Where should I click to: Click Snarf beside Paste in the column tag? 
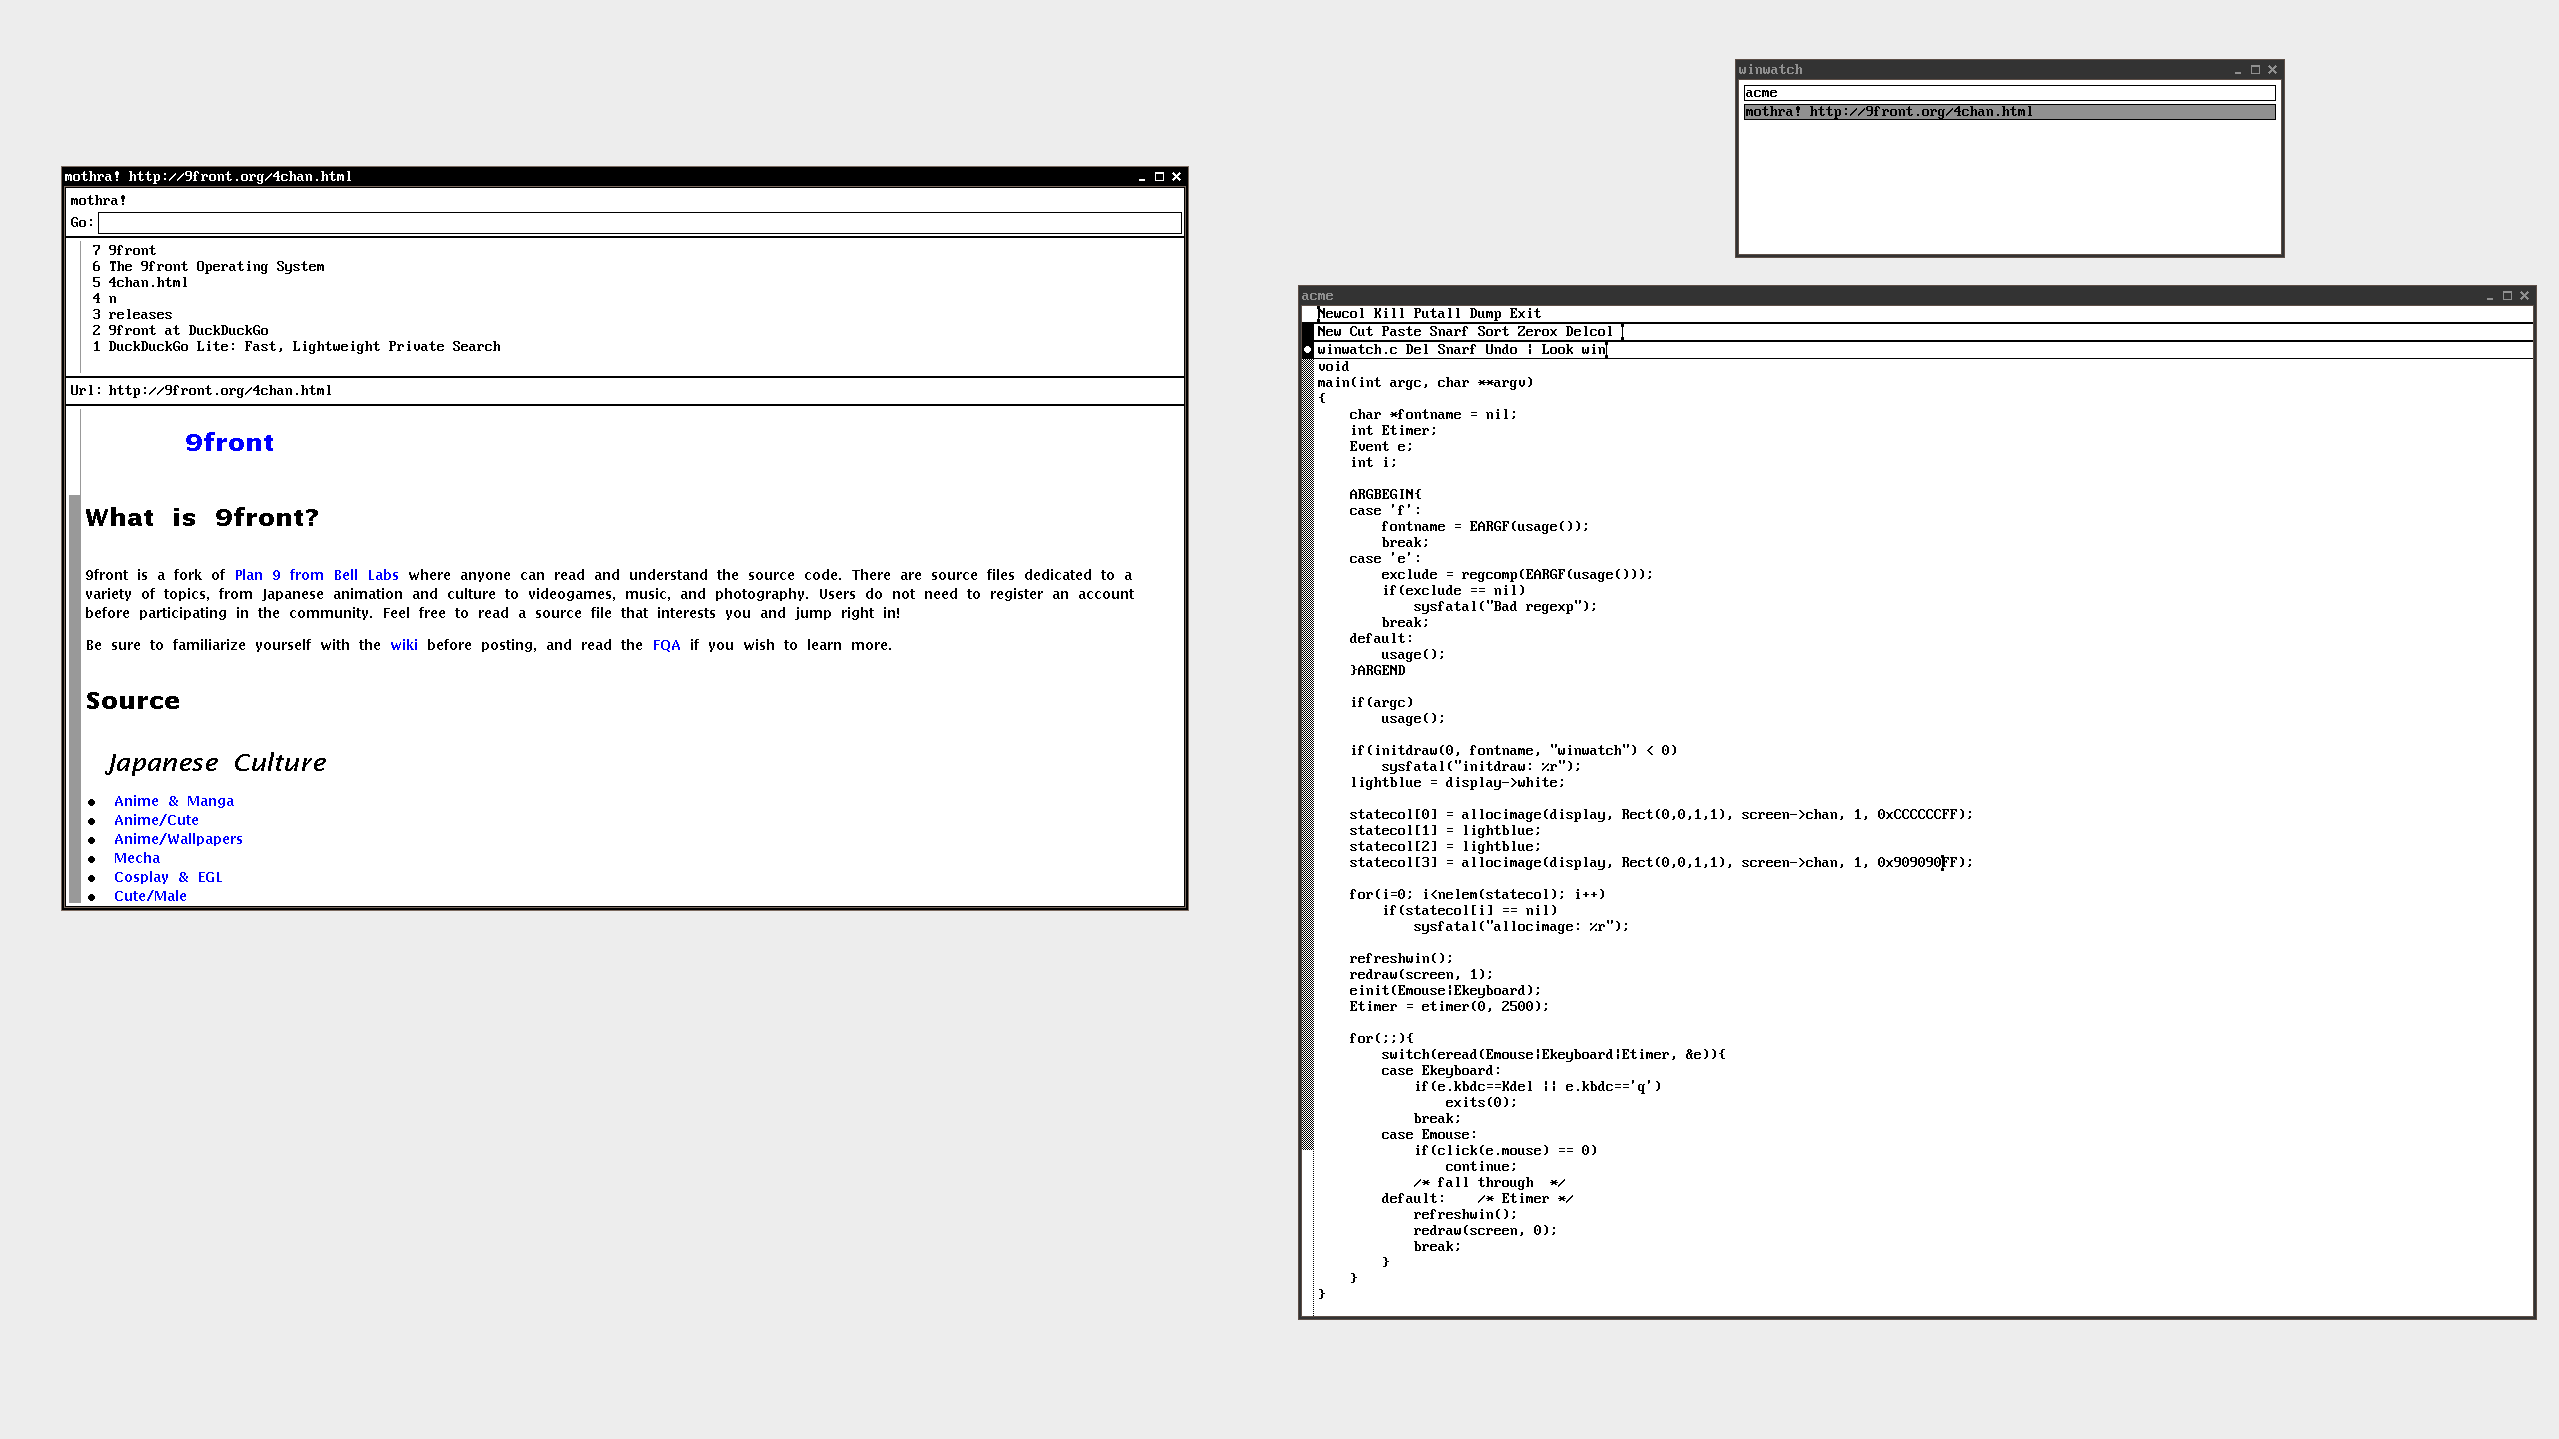pyautogui.click(x=1449, y=332)
